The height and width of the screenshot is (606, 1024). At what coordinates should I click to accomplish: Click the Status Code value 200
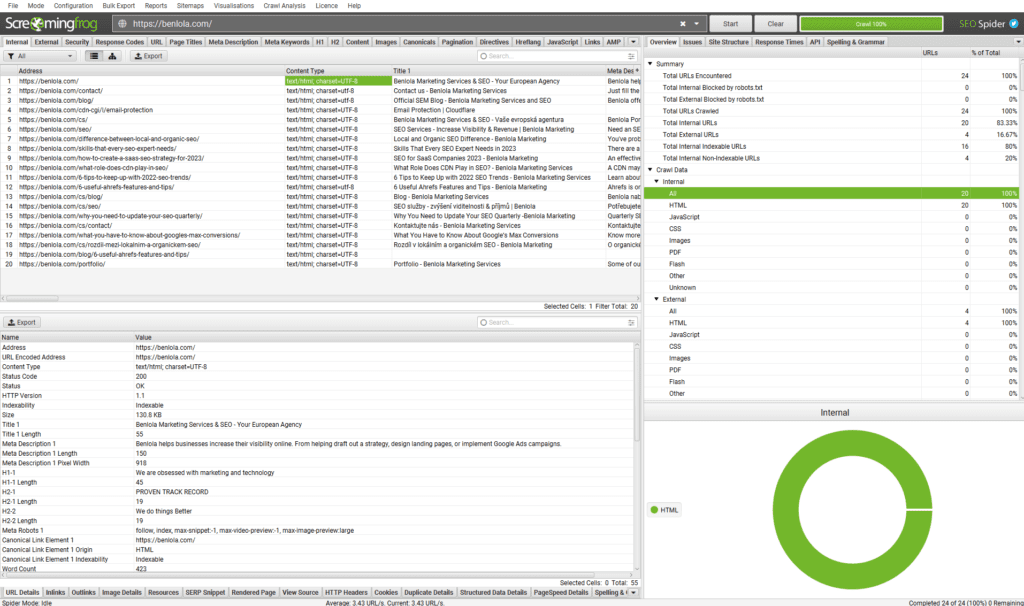[x=141, y=376]
